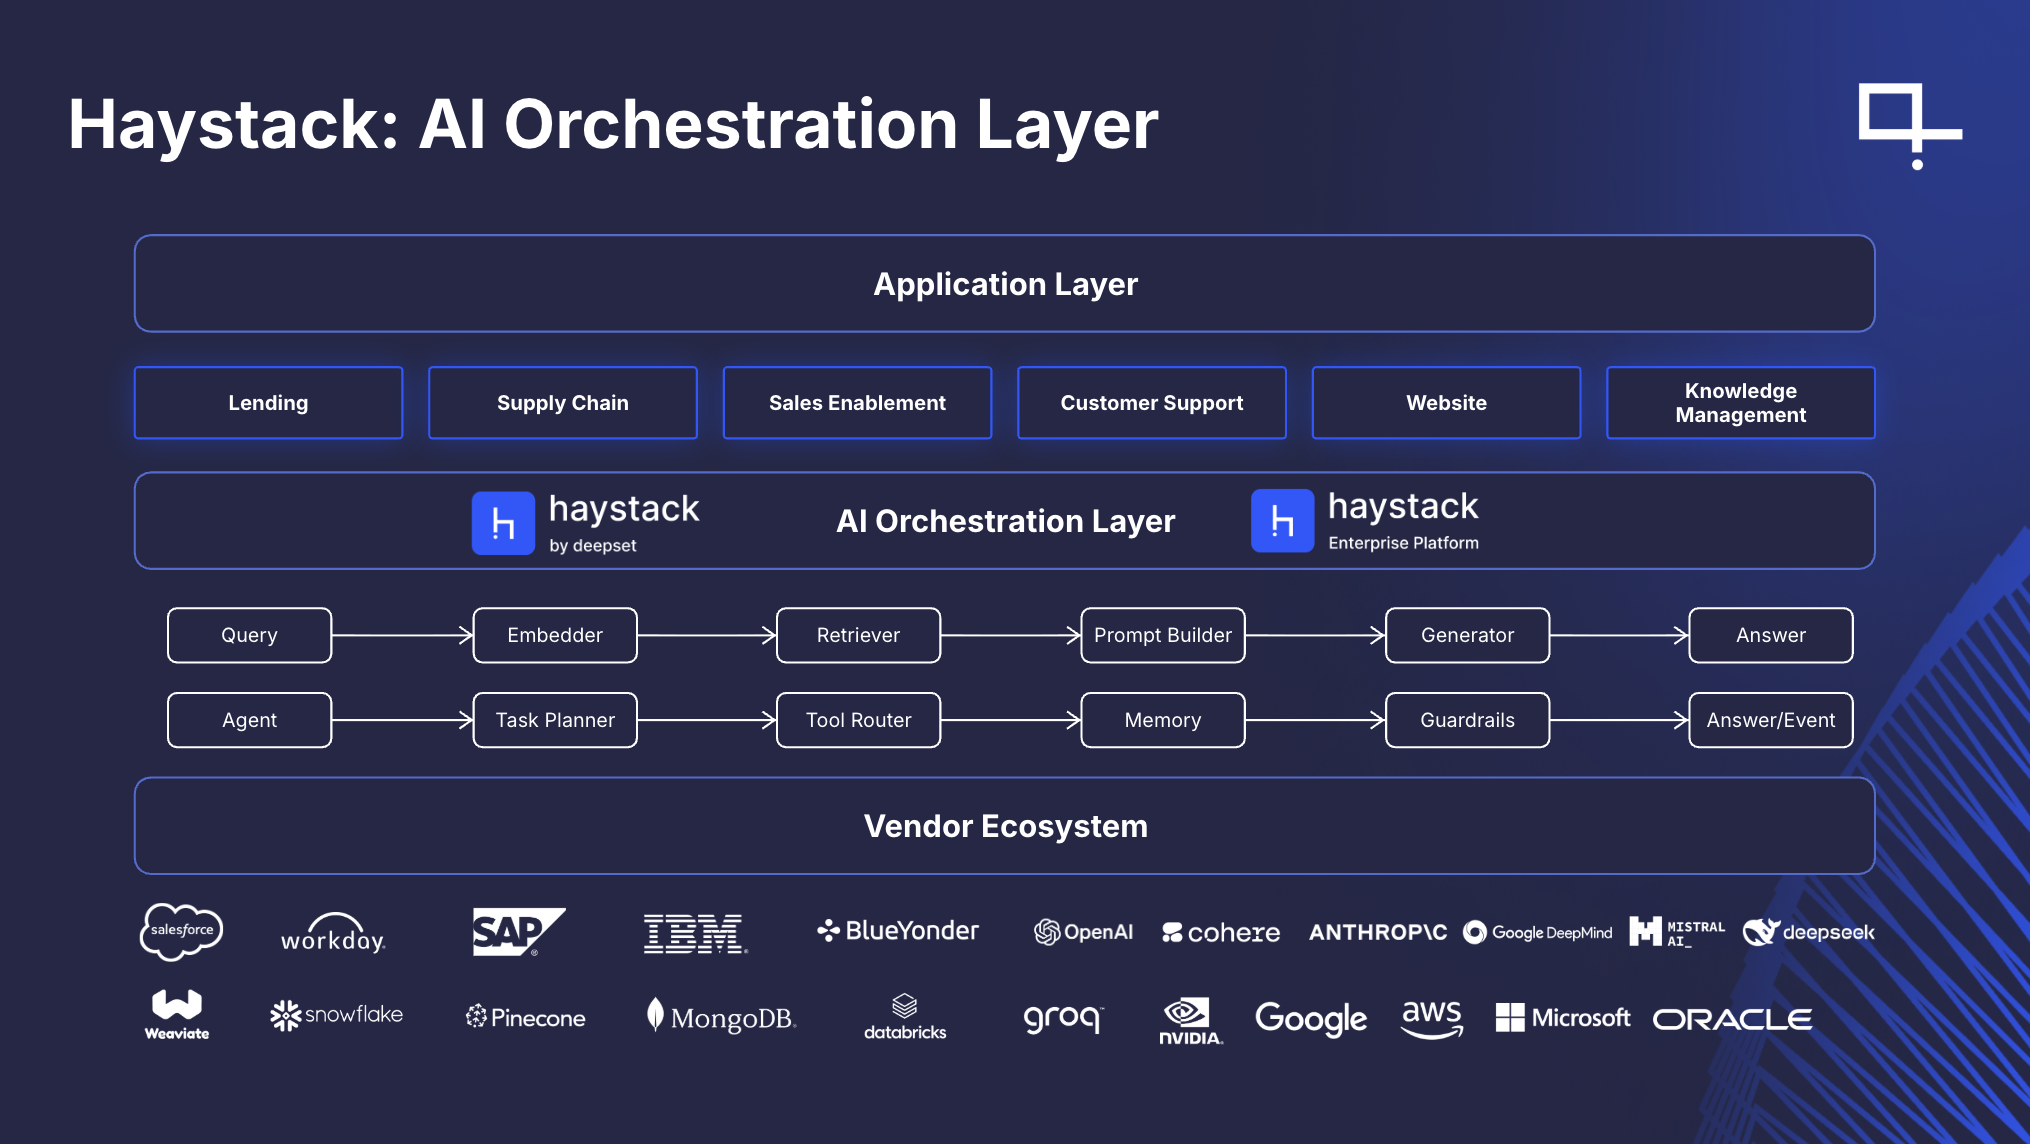Image resolution: width=2030 pixels, height=1144 pixels.
Task: Click the Databricks logo
Action: pyautogui.click(x=905, y=1017)
